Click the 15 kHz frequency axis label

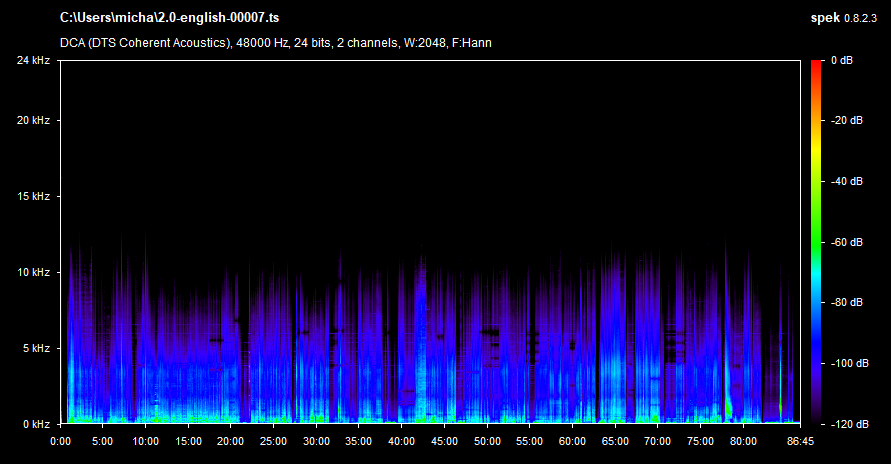32,196
